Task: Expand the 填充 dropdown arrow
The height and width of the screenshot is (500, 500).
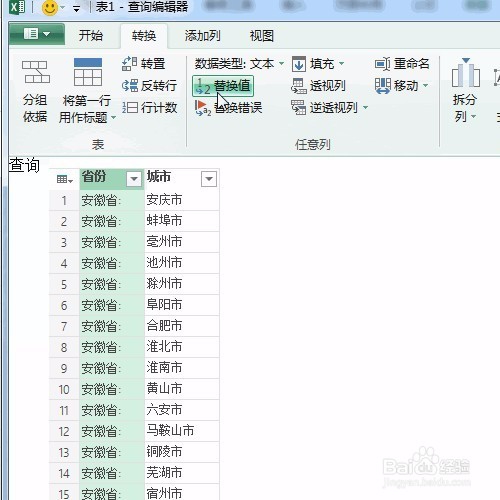Action: click(341, 63)
